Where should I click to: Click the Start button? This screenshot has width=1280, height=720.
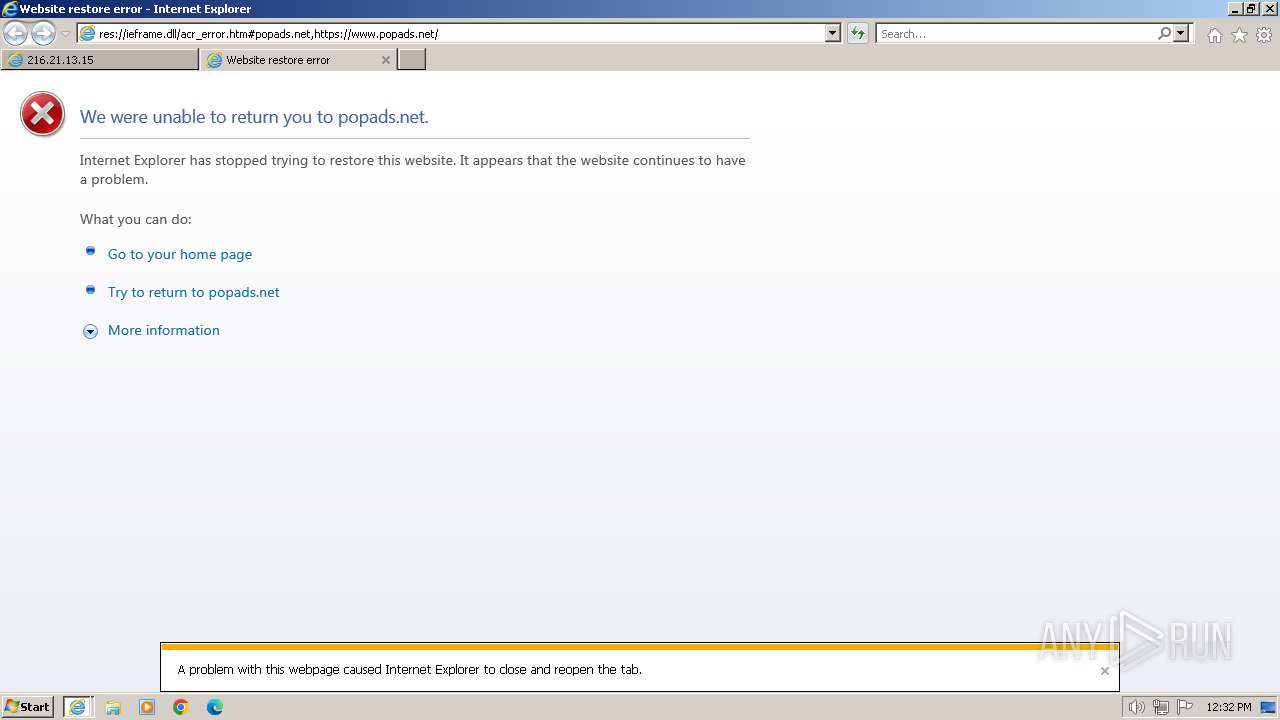coord(28,707)
